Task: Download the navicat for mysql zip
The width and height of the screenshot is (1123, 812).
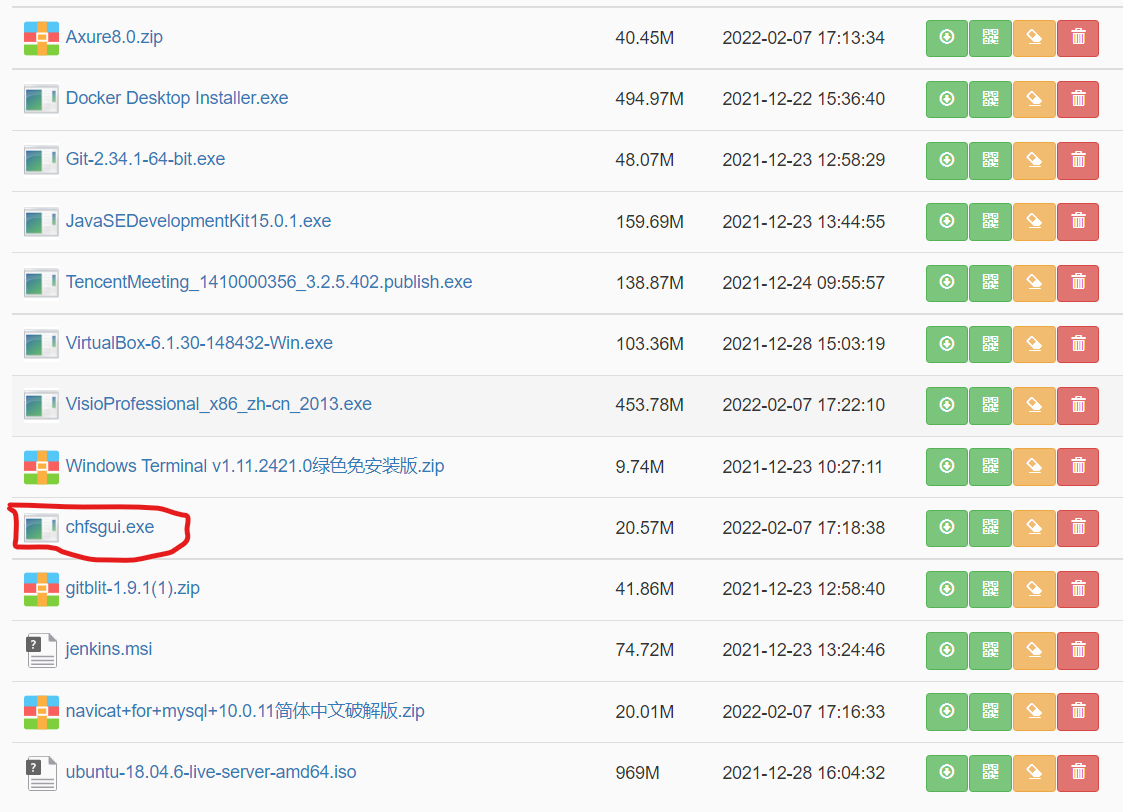Action: [947, 712]
